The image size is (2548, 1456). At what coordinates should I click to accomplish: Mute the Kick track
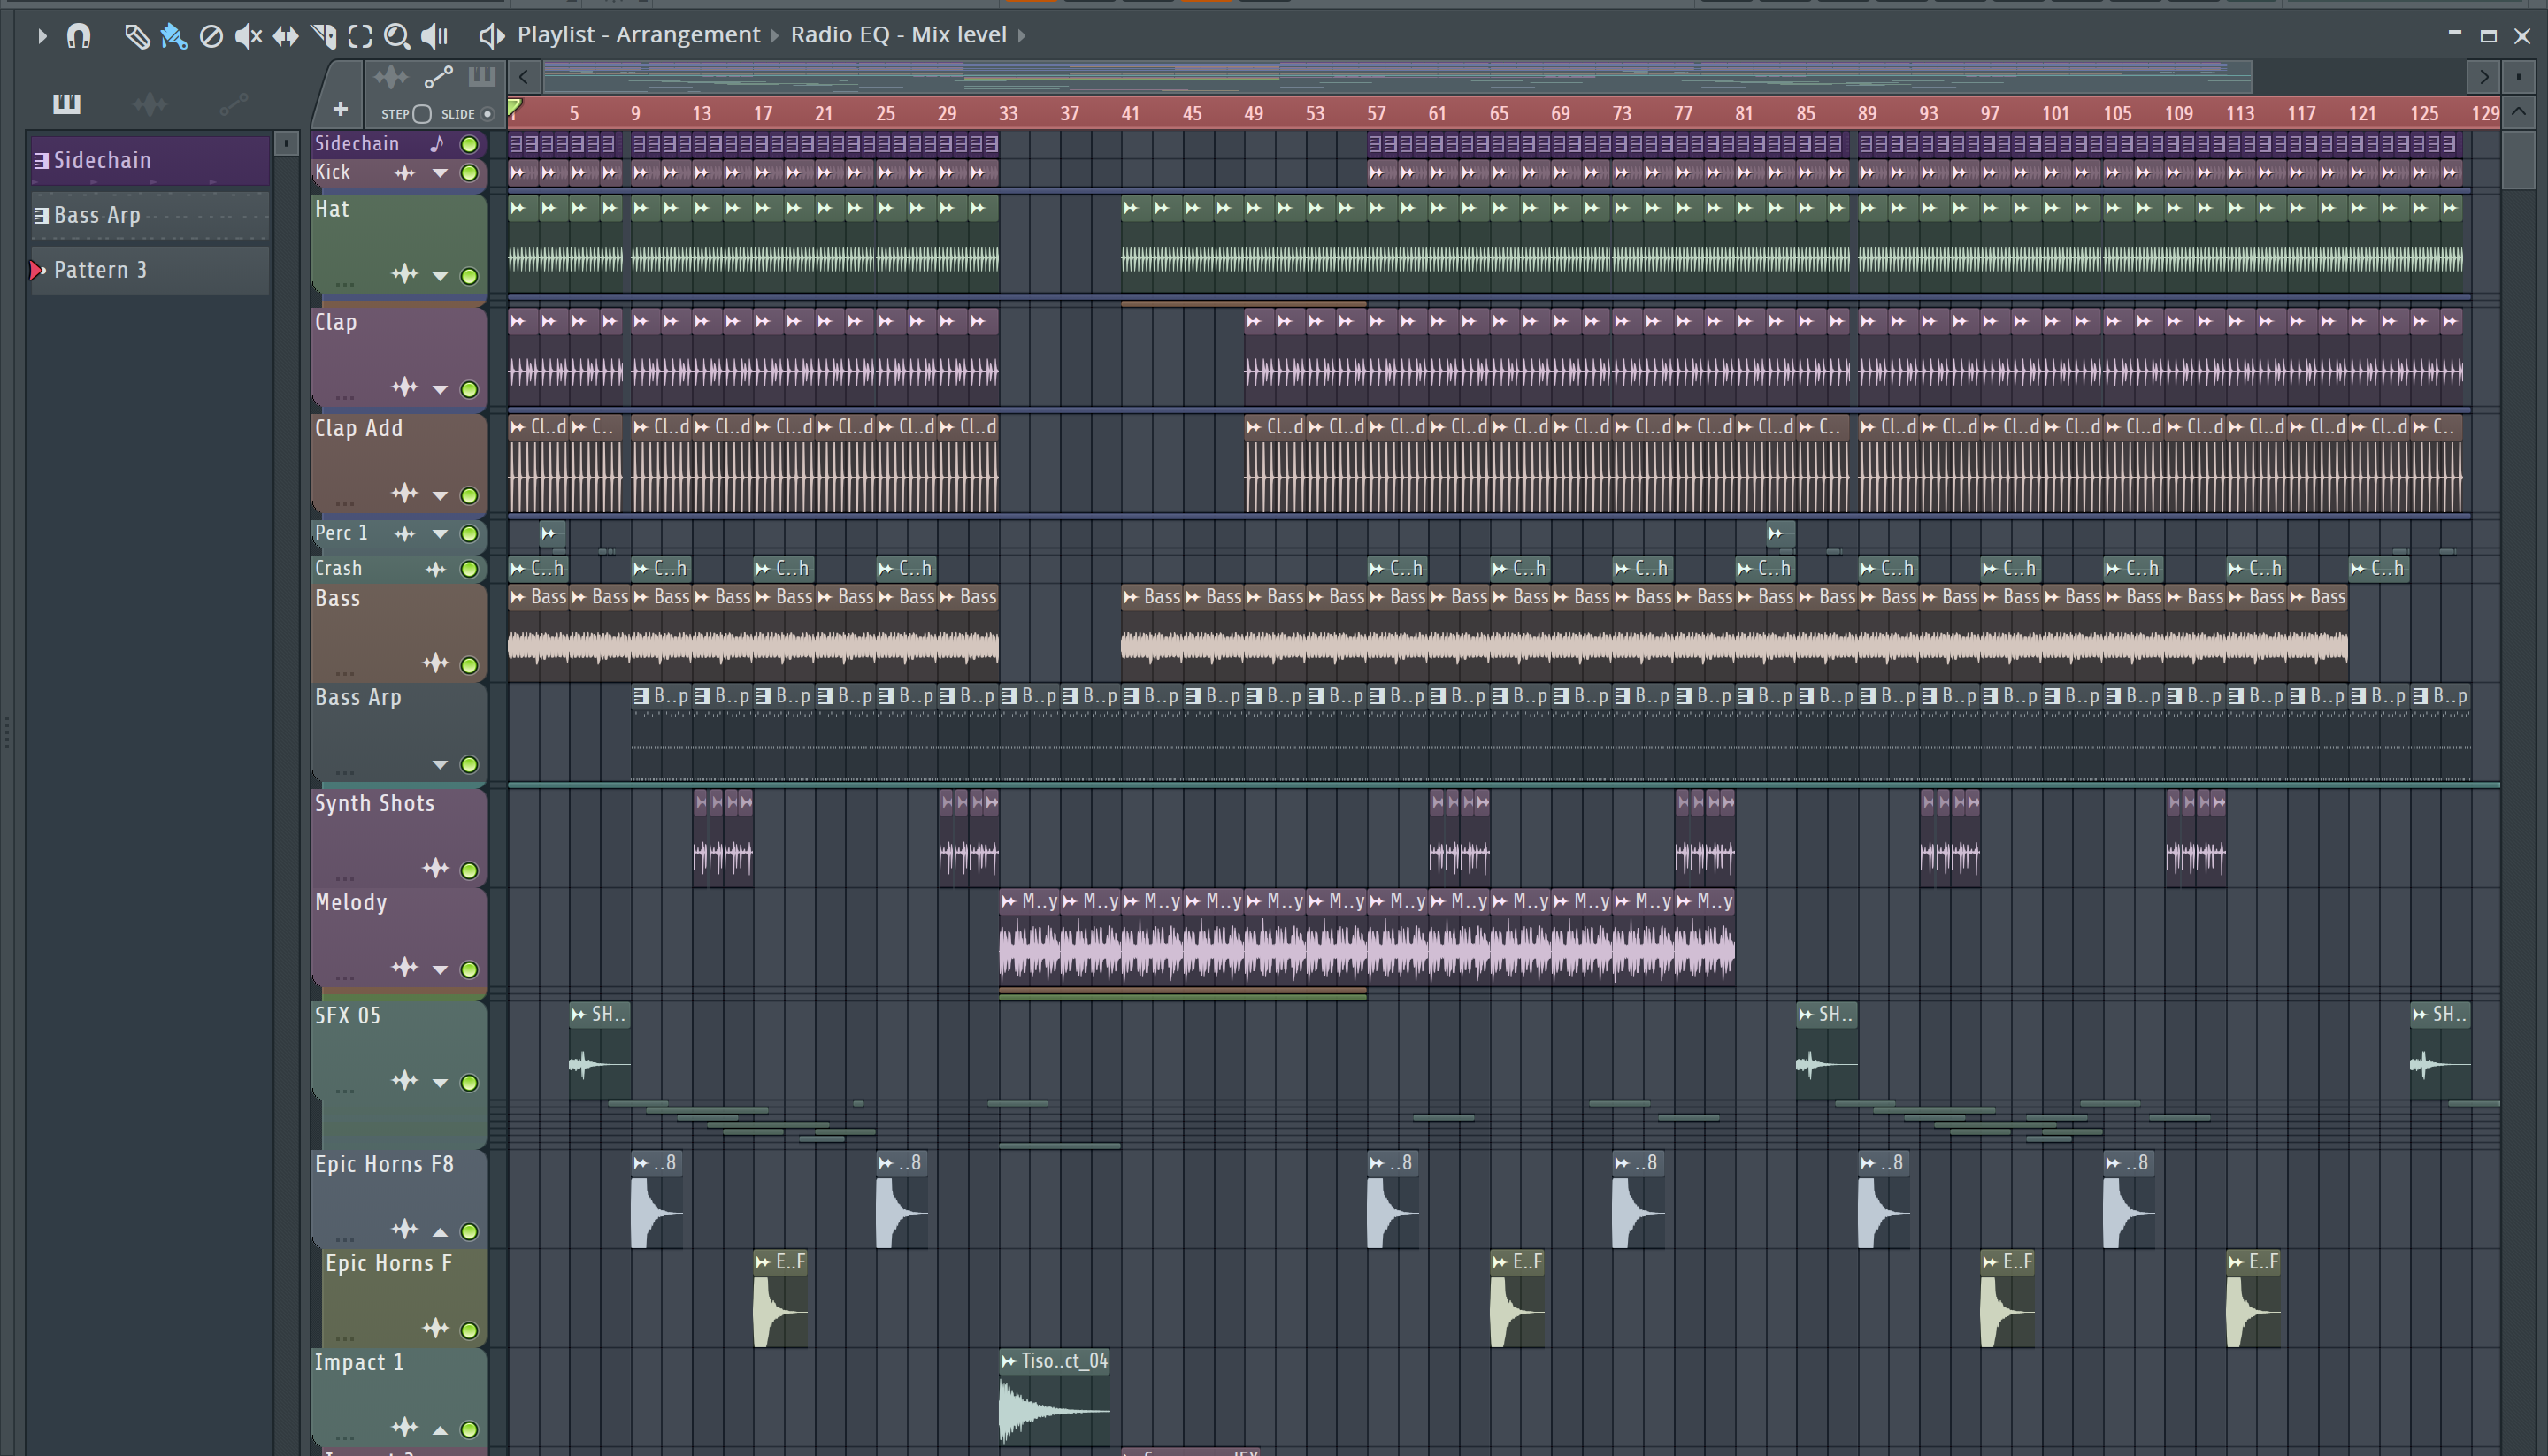click(x=469, y=173)
